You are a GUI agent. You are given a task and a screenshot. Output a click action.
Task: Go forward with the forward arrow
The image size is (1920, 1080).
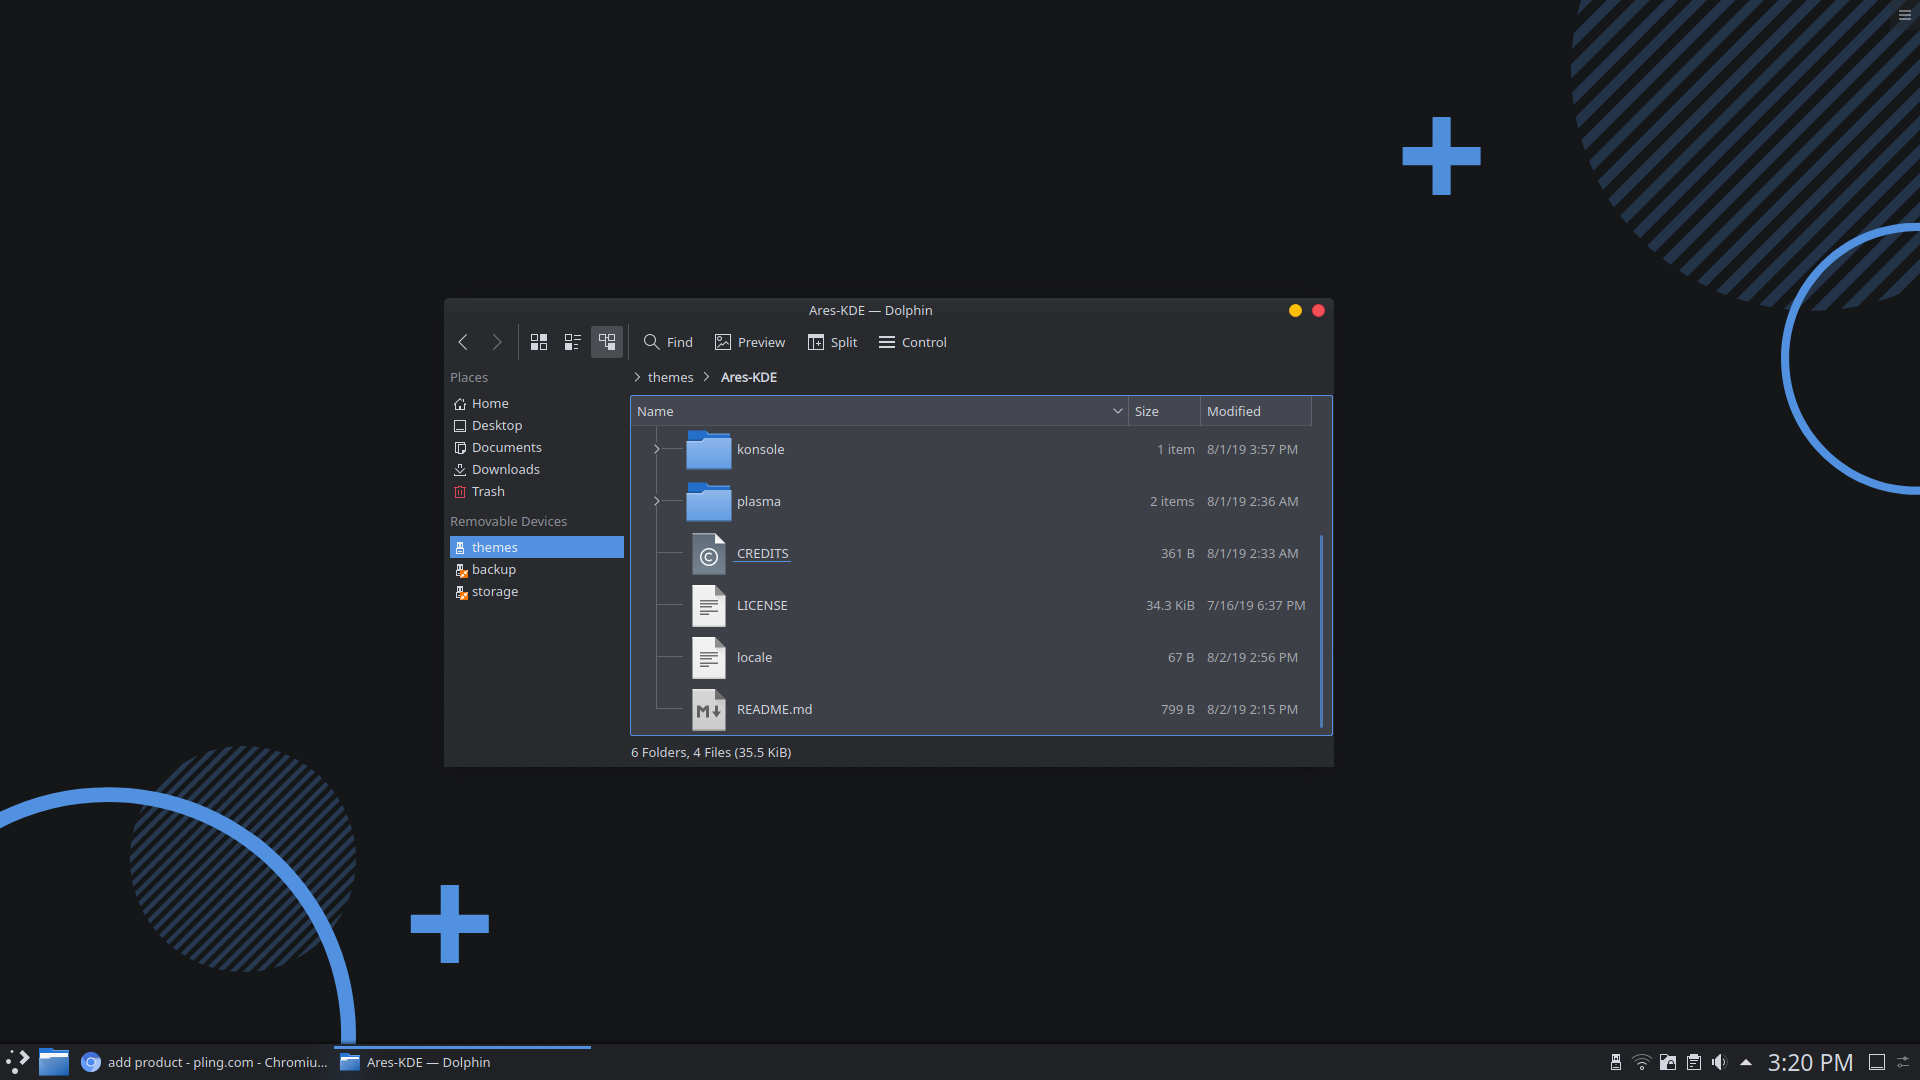(x=497, y=342)
